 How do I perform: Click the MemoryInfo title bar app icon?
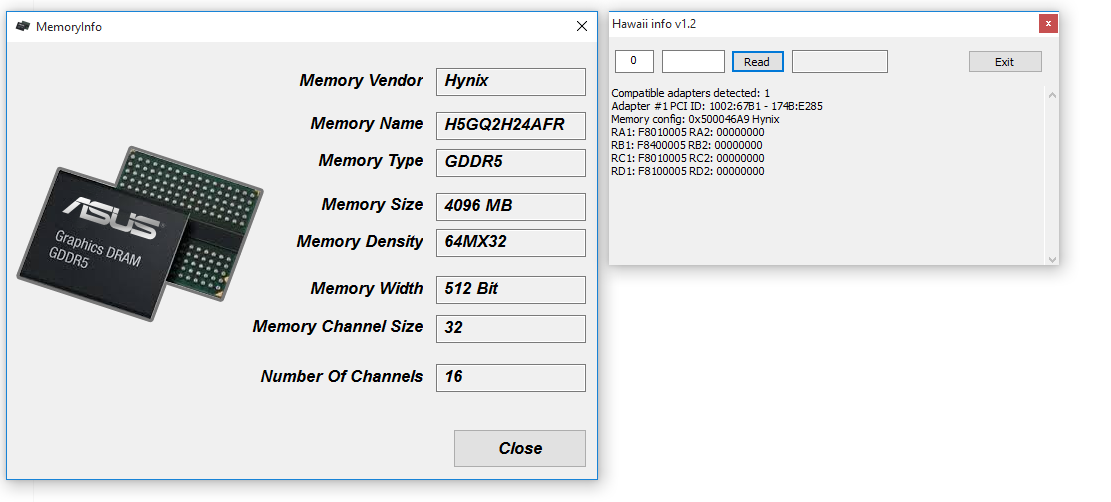tap(22, 27)
